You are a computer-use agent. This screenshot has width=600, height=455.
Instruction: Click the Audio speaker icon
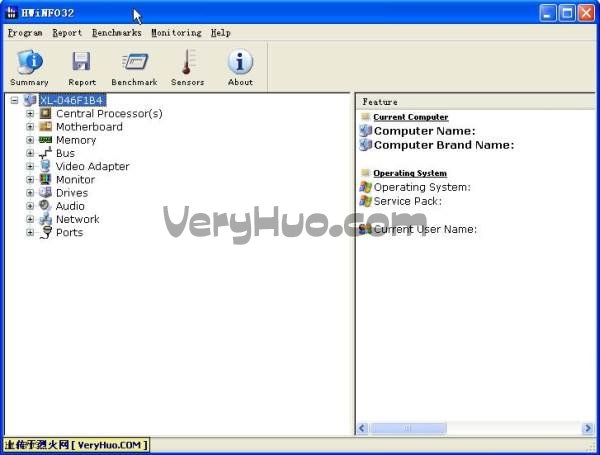coord(46,205)
